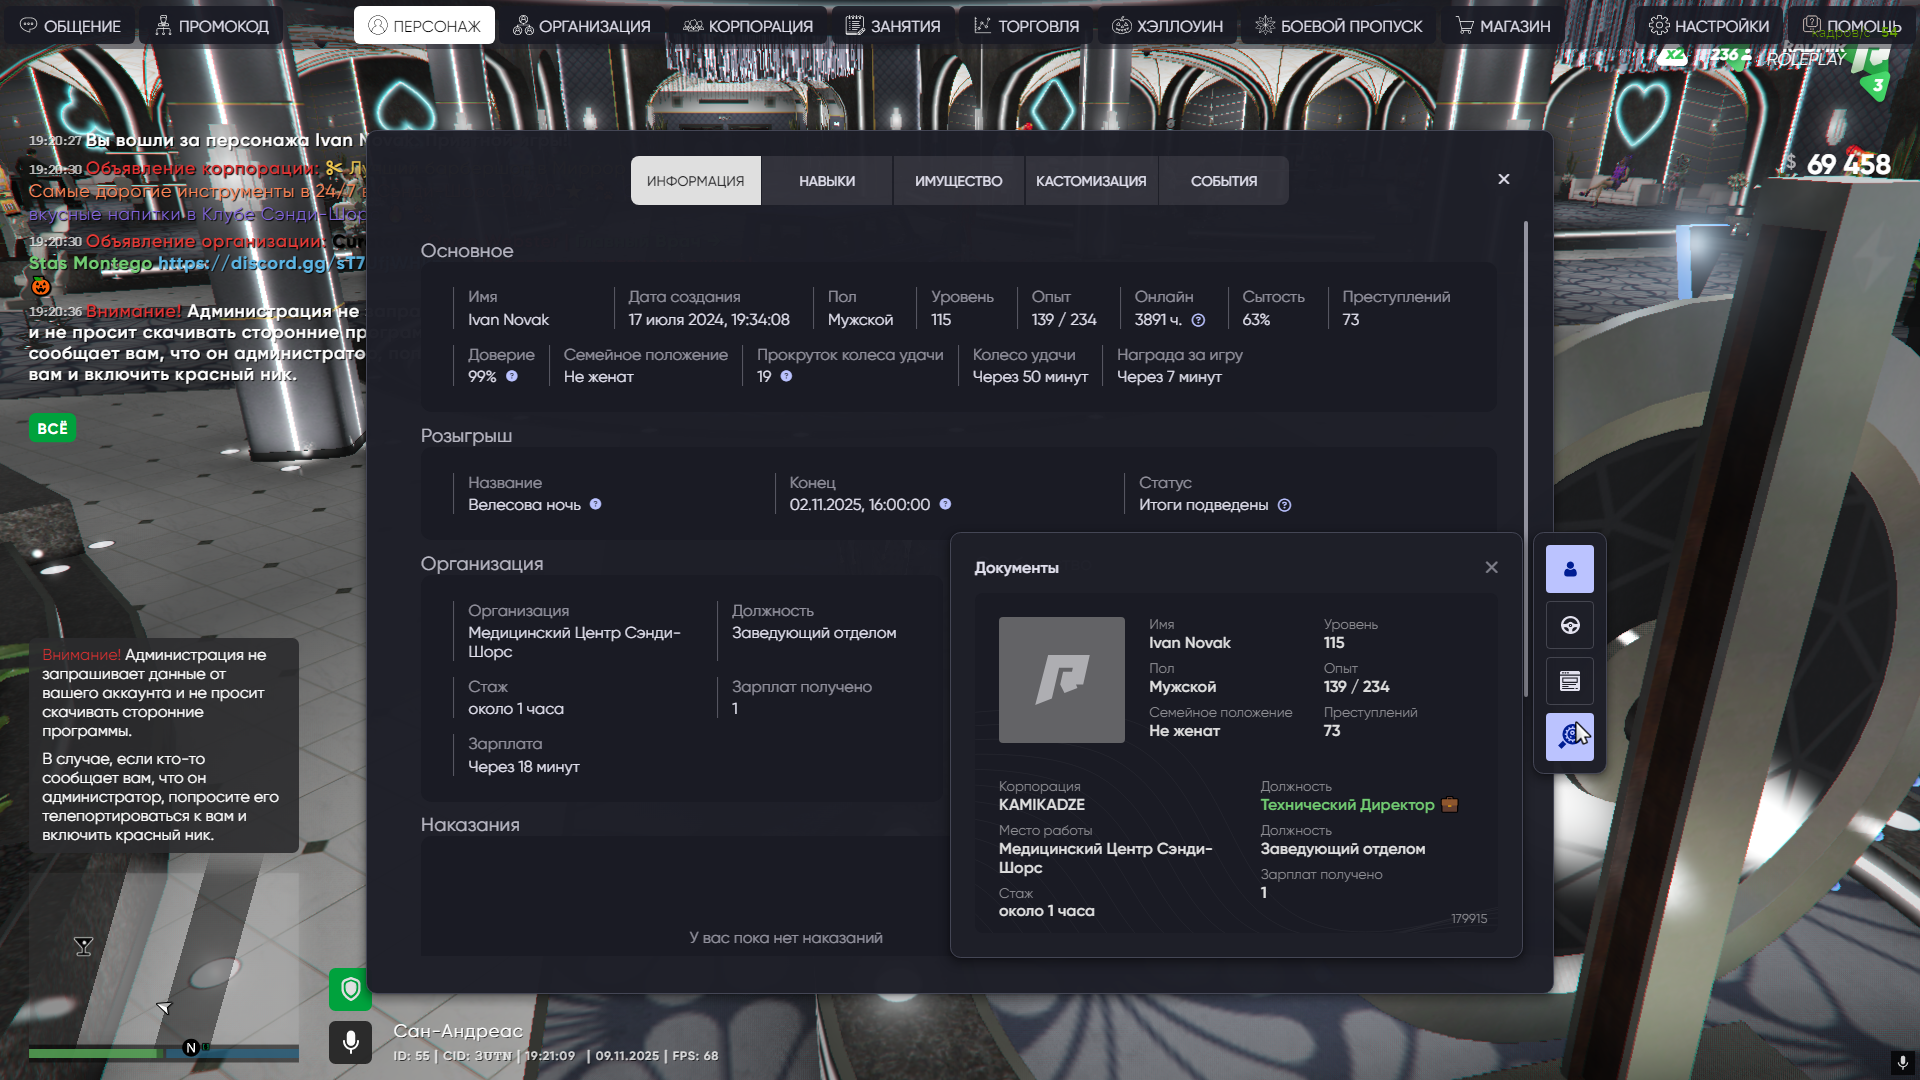The height and width of the screenshot is (1080, 1920).
Task: Open the ОРГАНИЗАЦИЯ menu
Action: pos(581,26)
